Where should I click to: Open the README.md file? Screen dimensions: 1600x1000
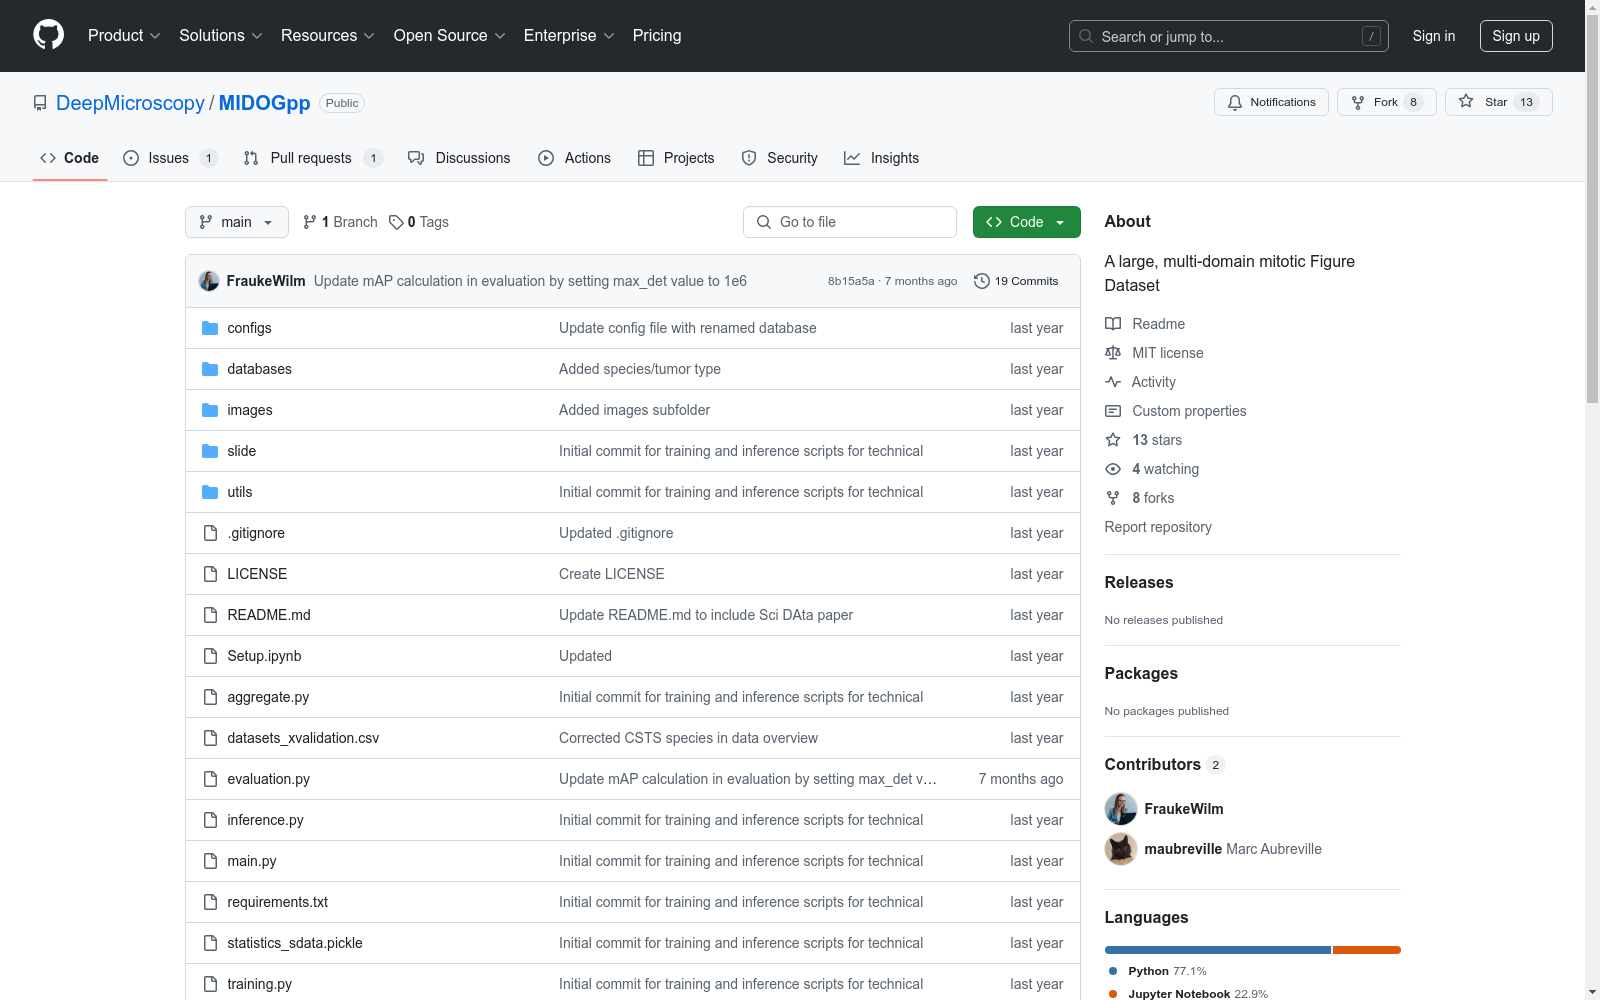pos(269,615)
